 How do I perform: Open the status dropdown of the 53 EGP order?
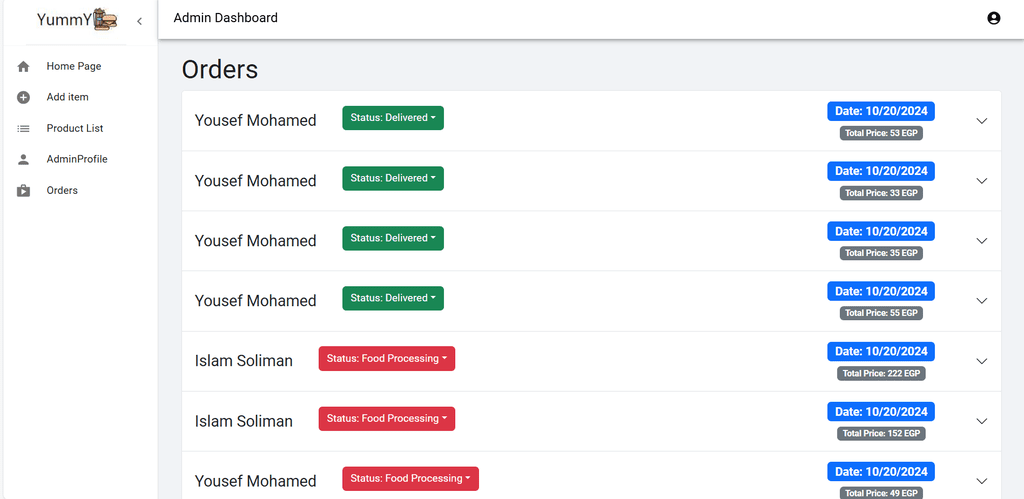(393, 118)
